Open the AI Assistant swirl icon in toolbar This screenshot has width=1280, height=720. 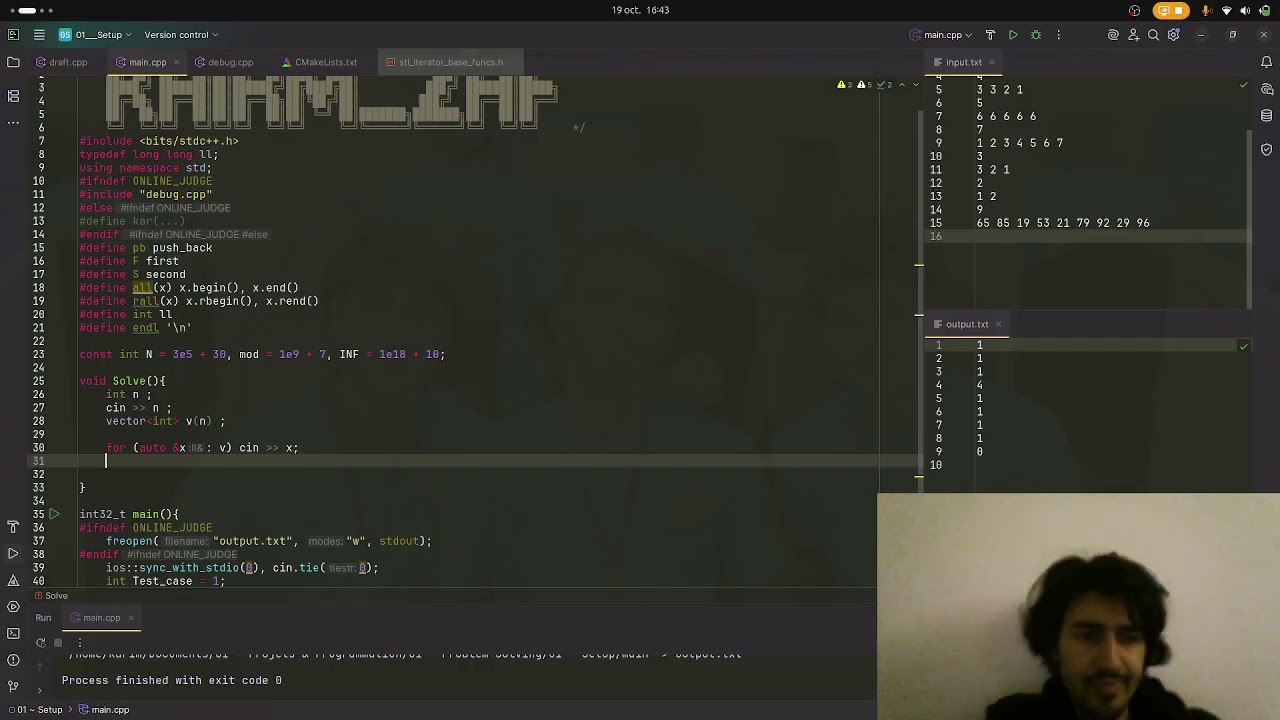[x=1113, y=35]
